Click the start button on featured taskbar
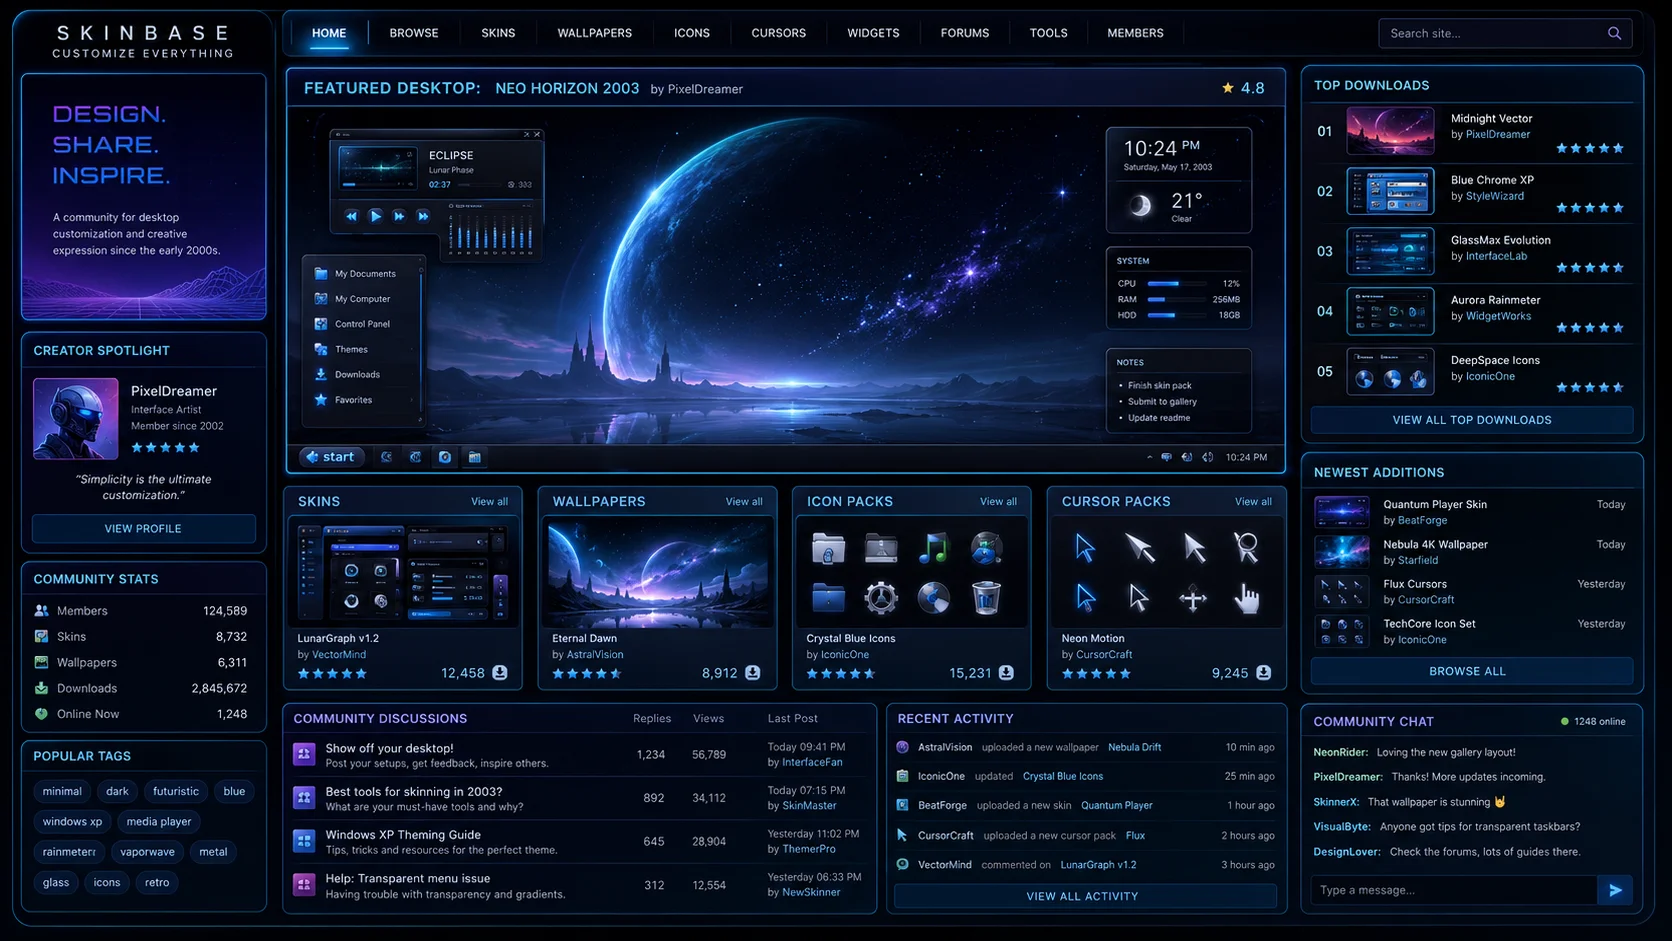 [330, 457]
